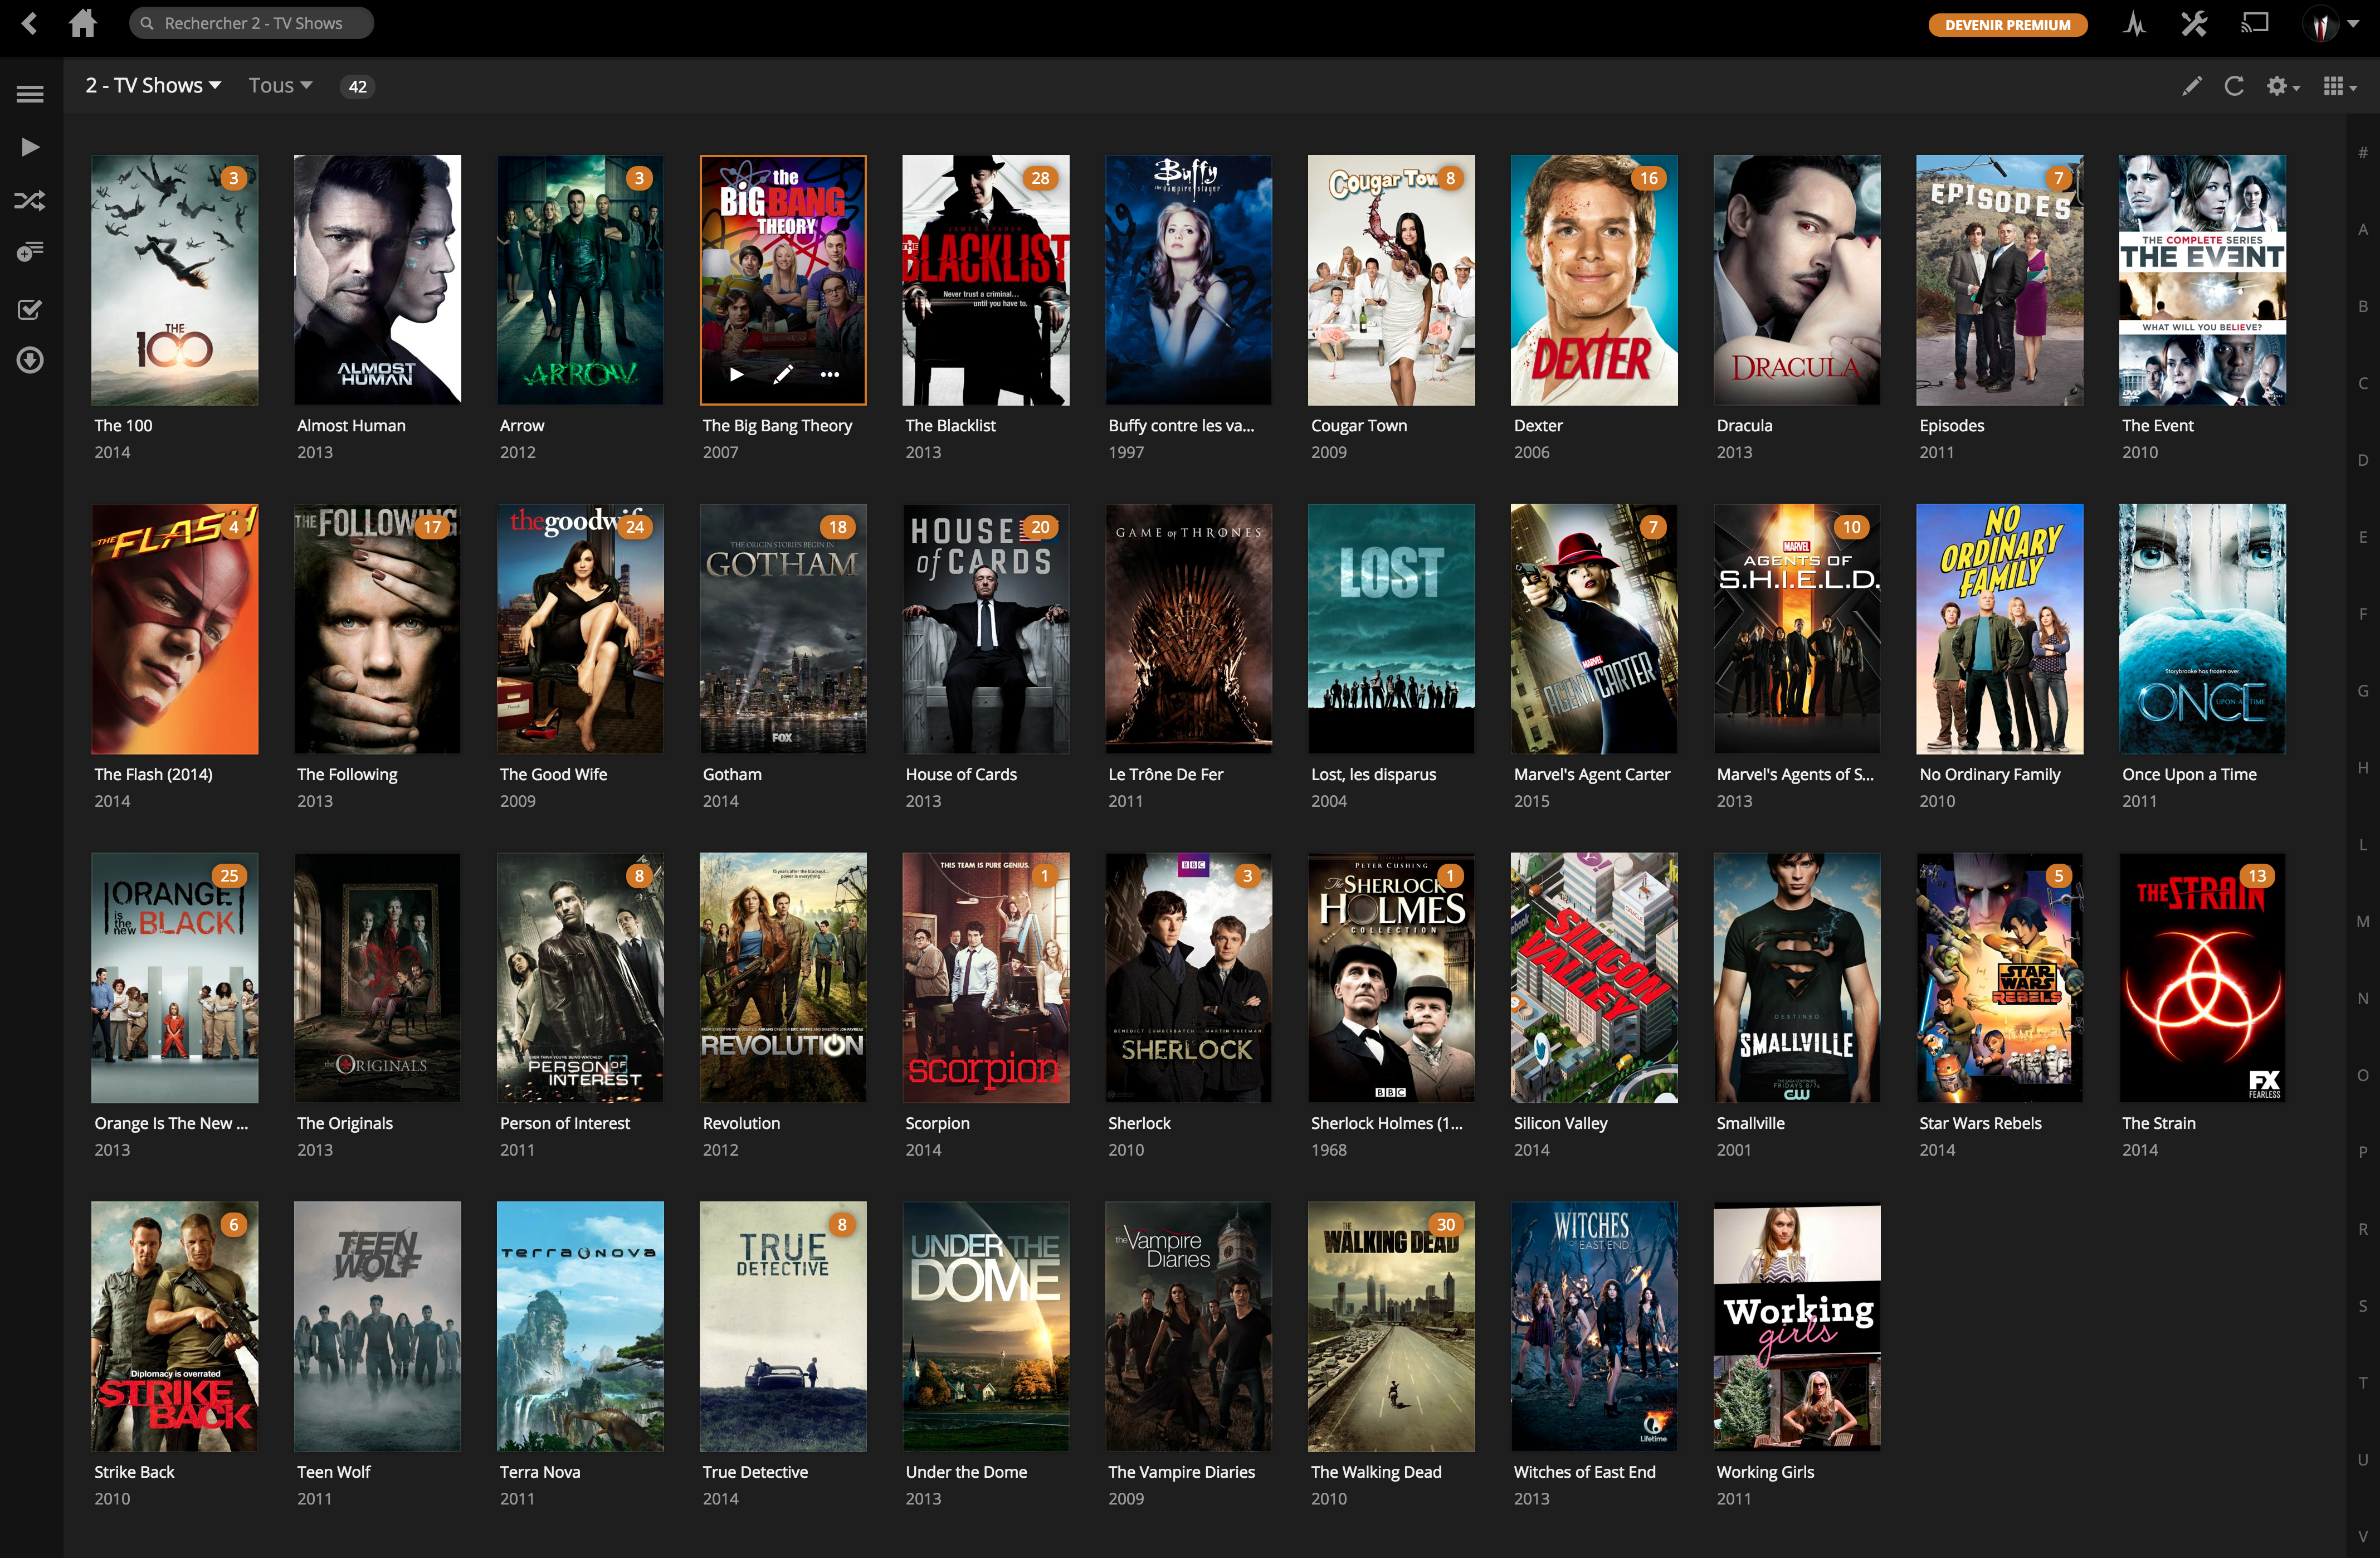Focus the Rechercher 2 - TV Shows search field
The image size is (2380, 1558).
click(251, 23)
